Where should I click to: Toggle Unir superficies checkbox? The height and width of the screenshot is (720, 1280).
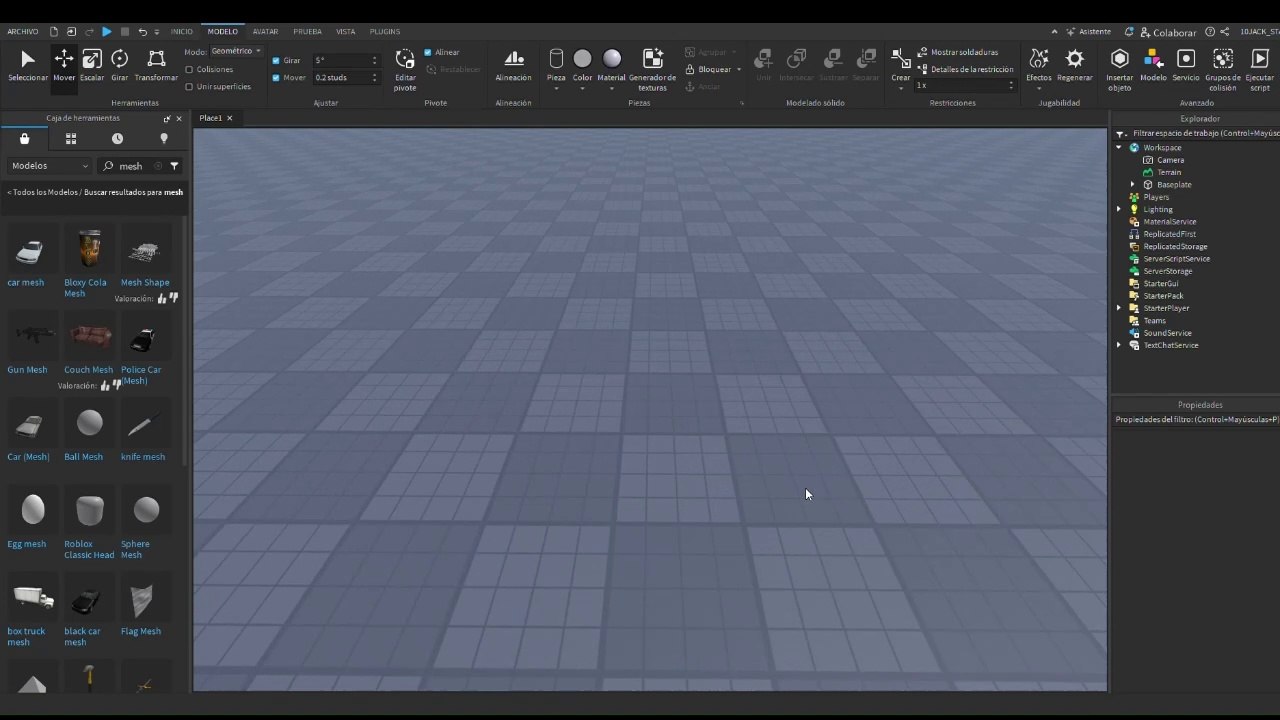pos(189,87)
